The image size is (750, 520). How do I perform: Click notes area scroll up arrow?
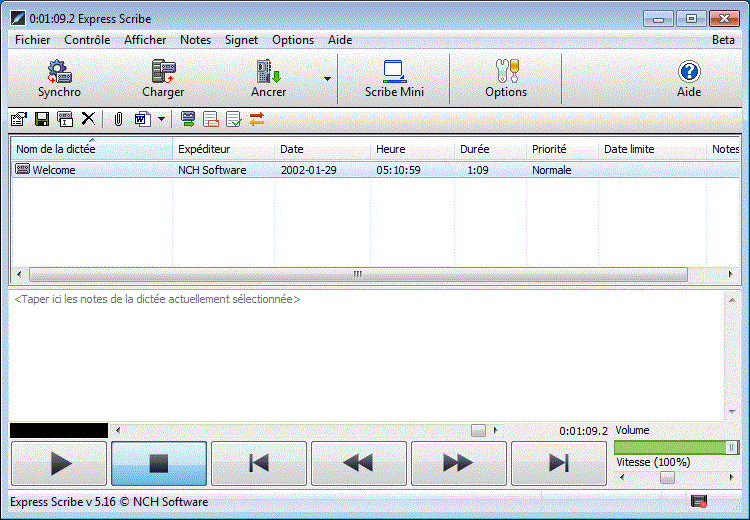point(732,300)
